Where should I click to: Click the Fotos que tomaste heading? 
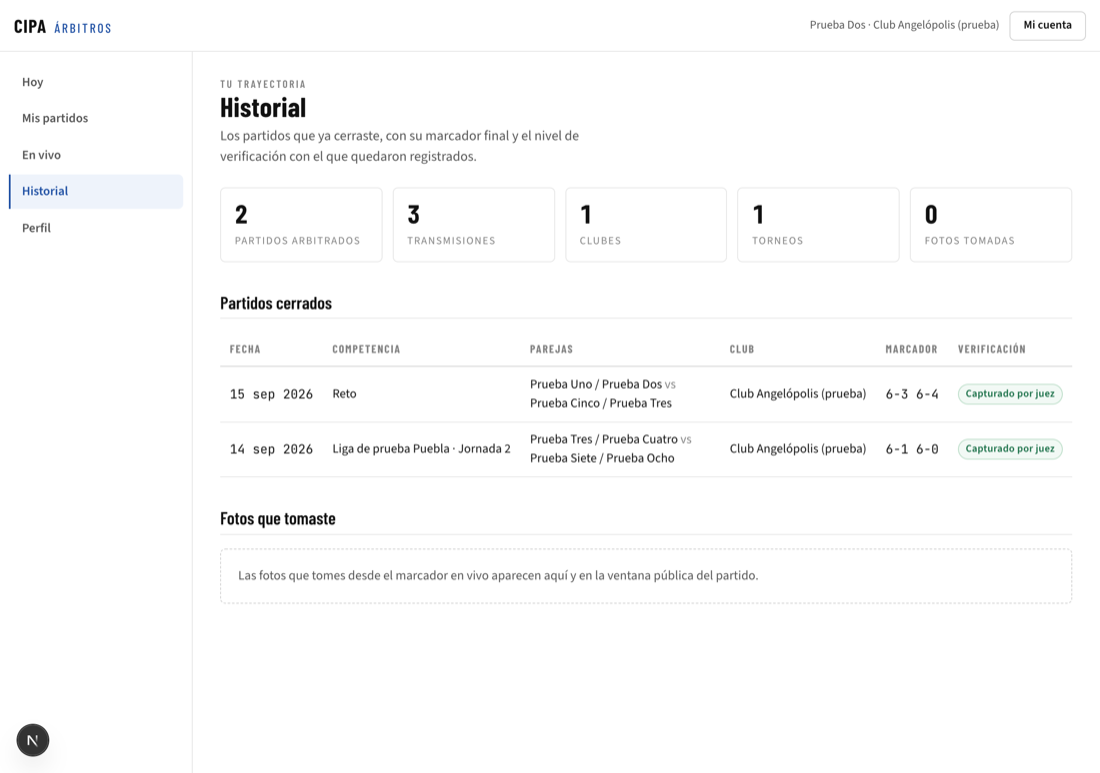coord(278,518)
